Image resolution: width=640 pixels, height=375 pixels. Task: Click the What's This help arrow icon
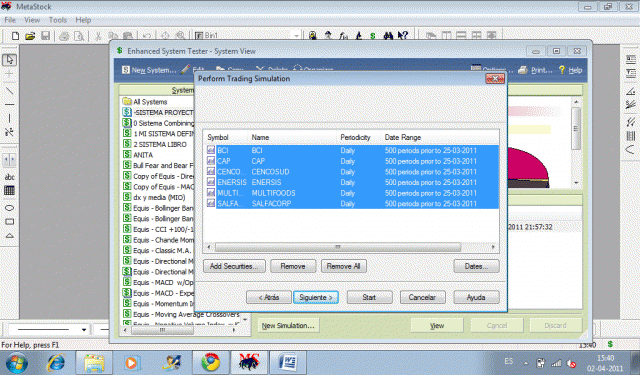point(403,36)
